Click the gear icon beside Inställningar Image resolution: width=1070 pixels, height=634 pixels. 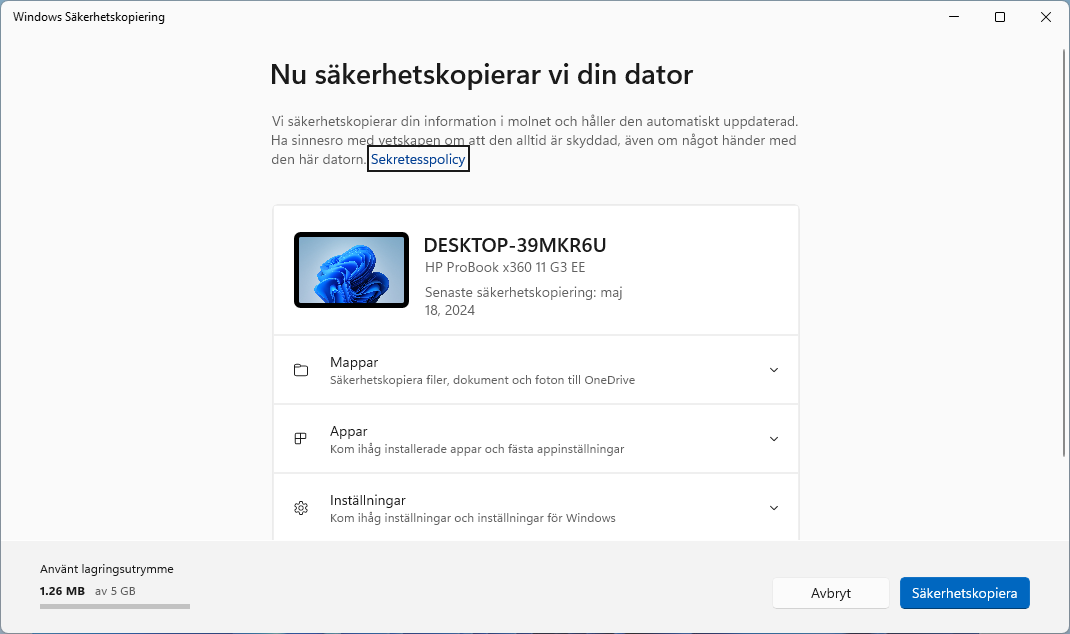(301, 507)
